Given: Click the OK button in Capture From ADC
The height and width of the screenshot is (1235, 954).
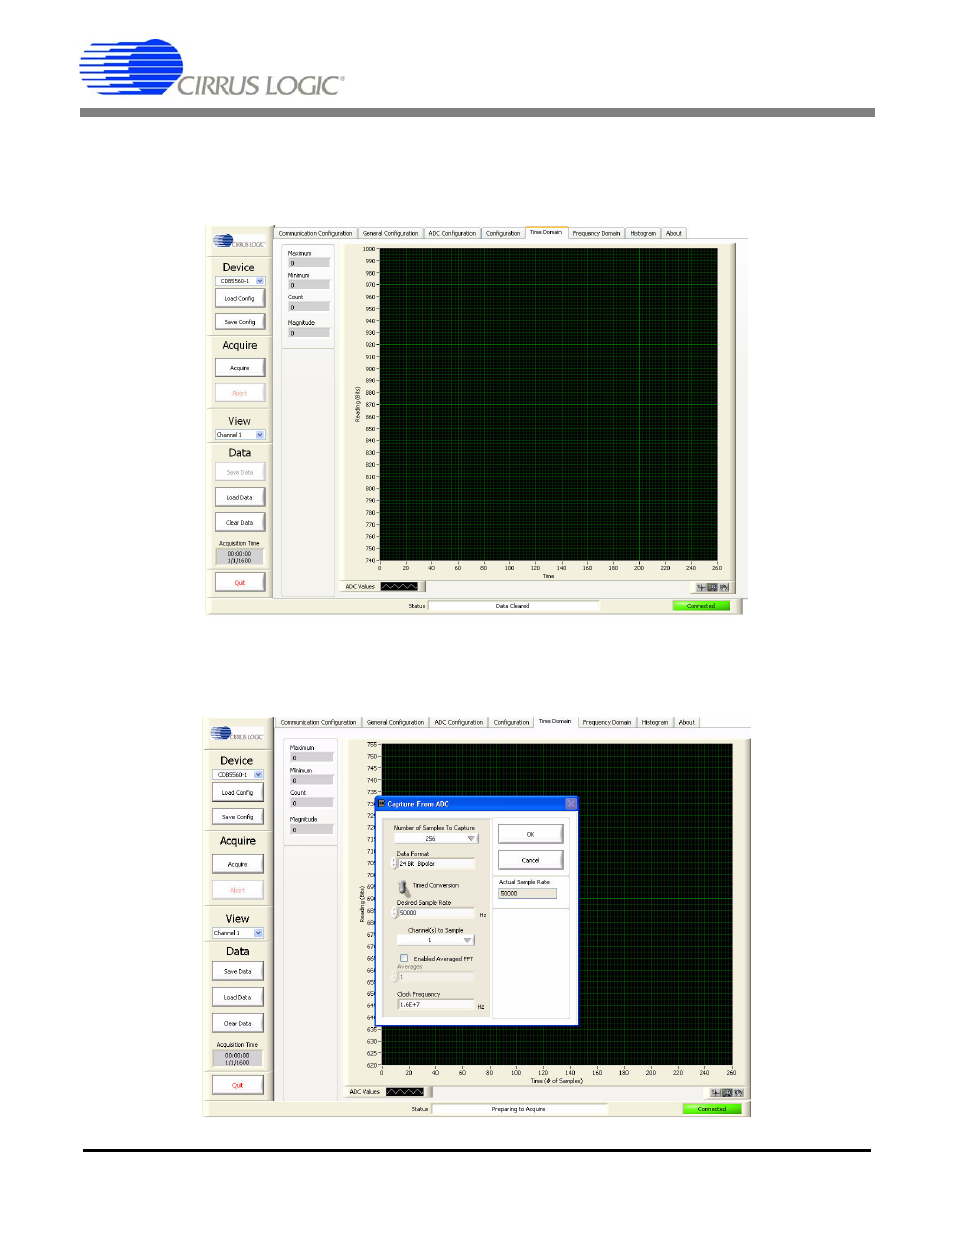Looking at the screenshot, I should pos(530,834).
